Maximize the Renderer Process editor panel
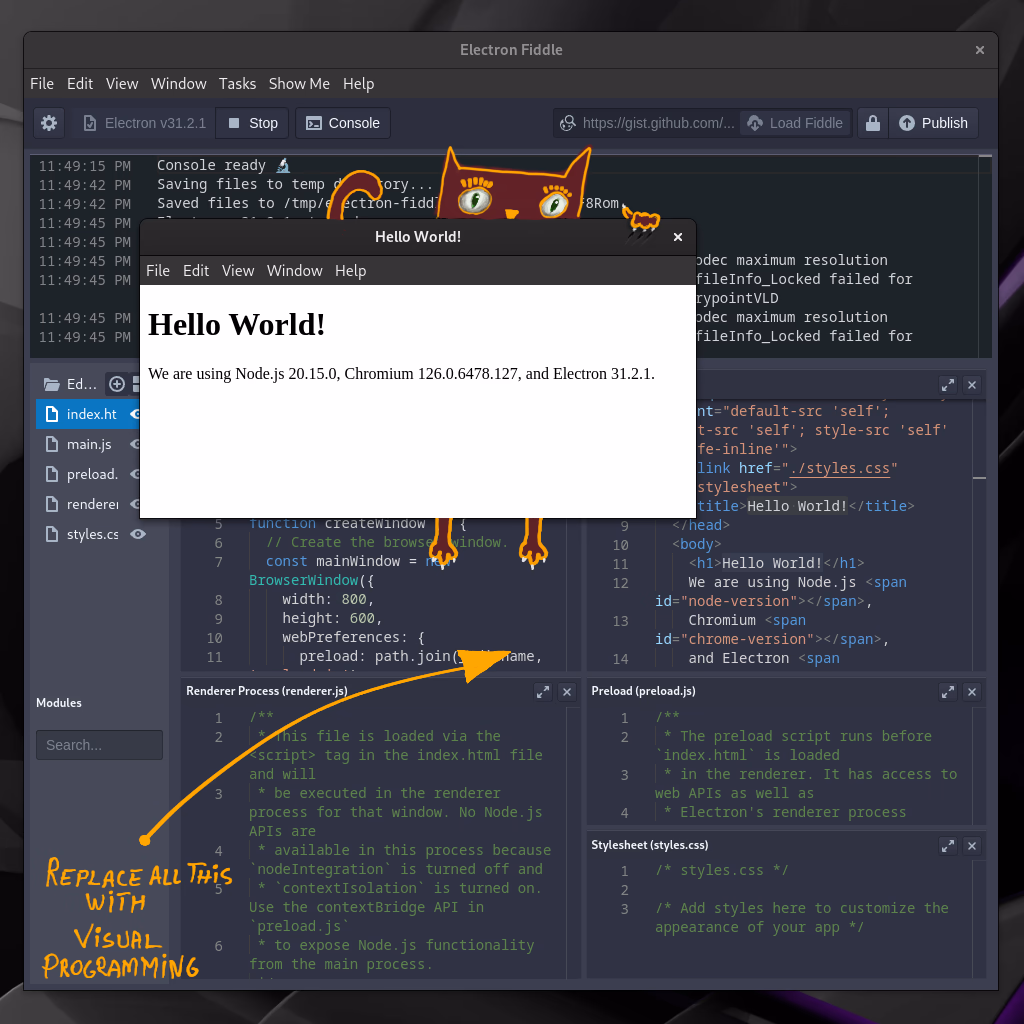Screen dimensions: 1024x1024 point(543,691)
